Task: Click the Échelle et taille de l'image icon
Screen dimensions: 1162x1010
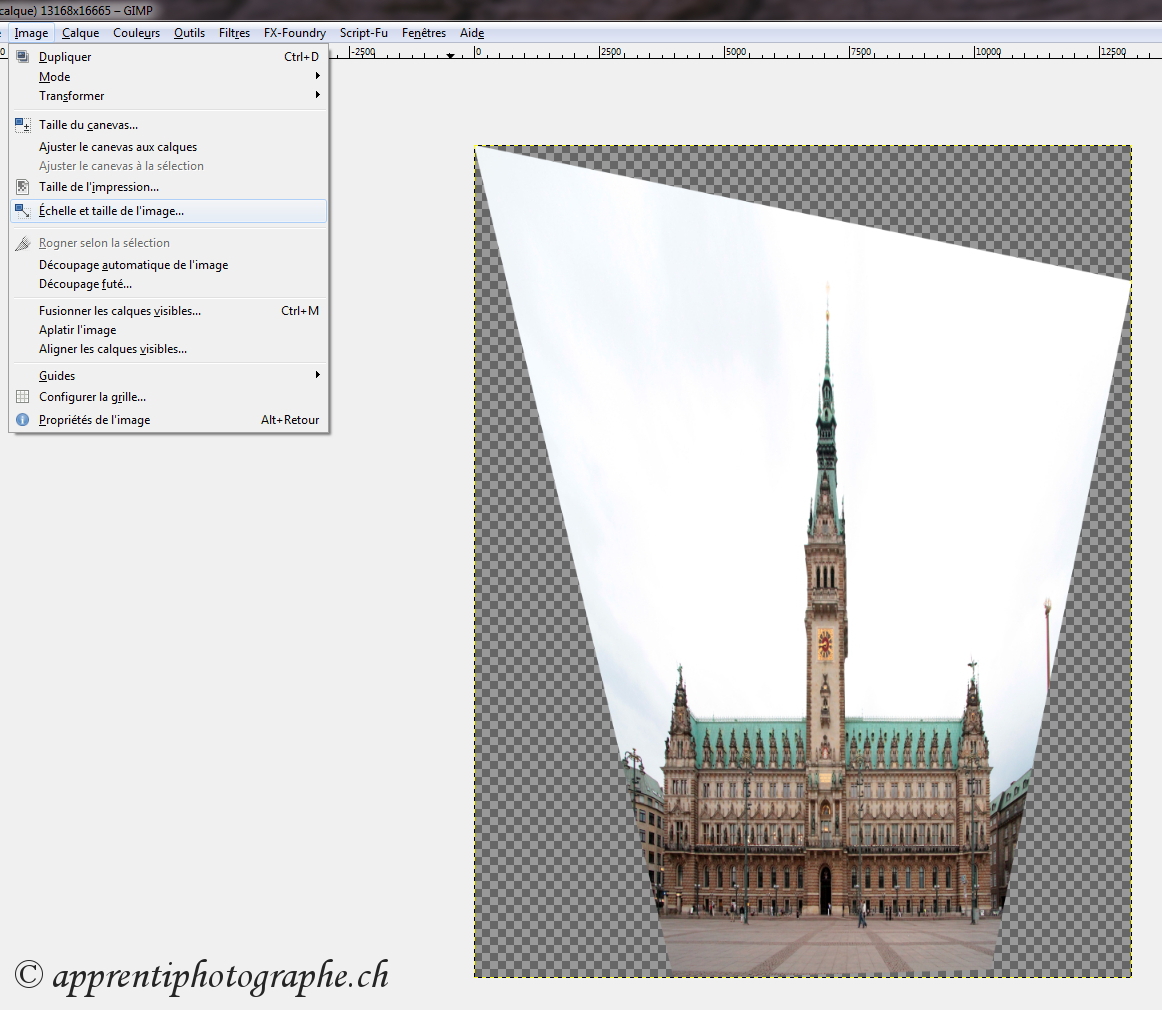Action: coord(22,211)
